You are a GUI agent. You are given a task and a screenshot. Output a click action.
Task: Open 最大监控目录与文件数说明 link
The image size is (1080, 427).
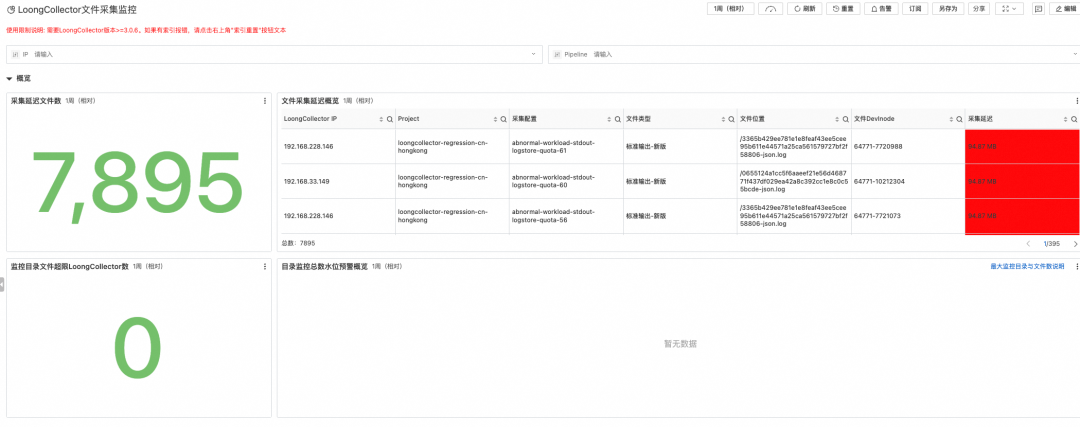click(1027, 267)
